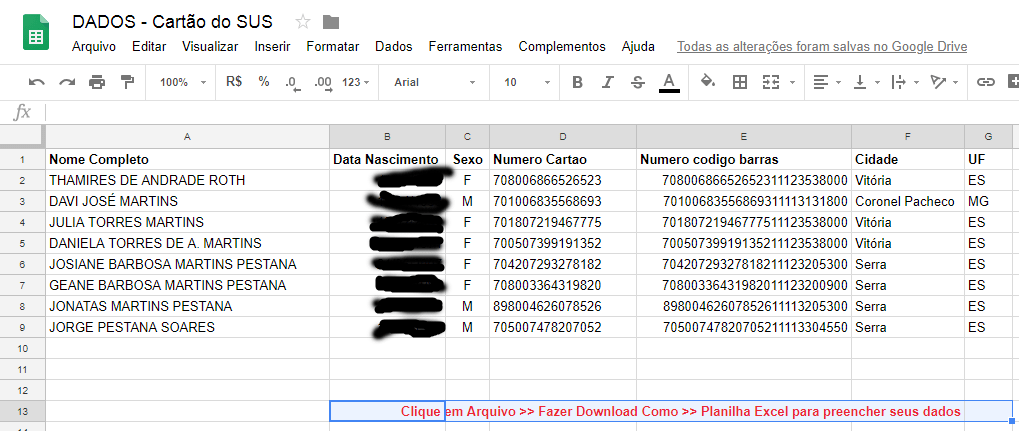The height and width of the screenshot is (431, 1020).
Task: Click the insert link chain icon
Action: (986, 82)
